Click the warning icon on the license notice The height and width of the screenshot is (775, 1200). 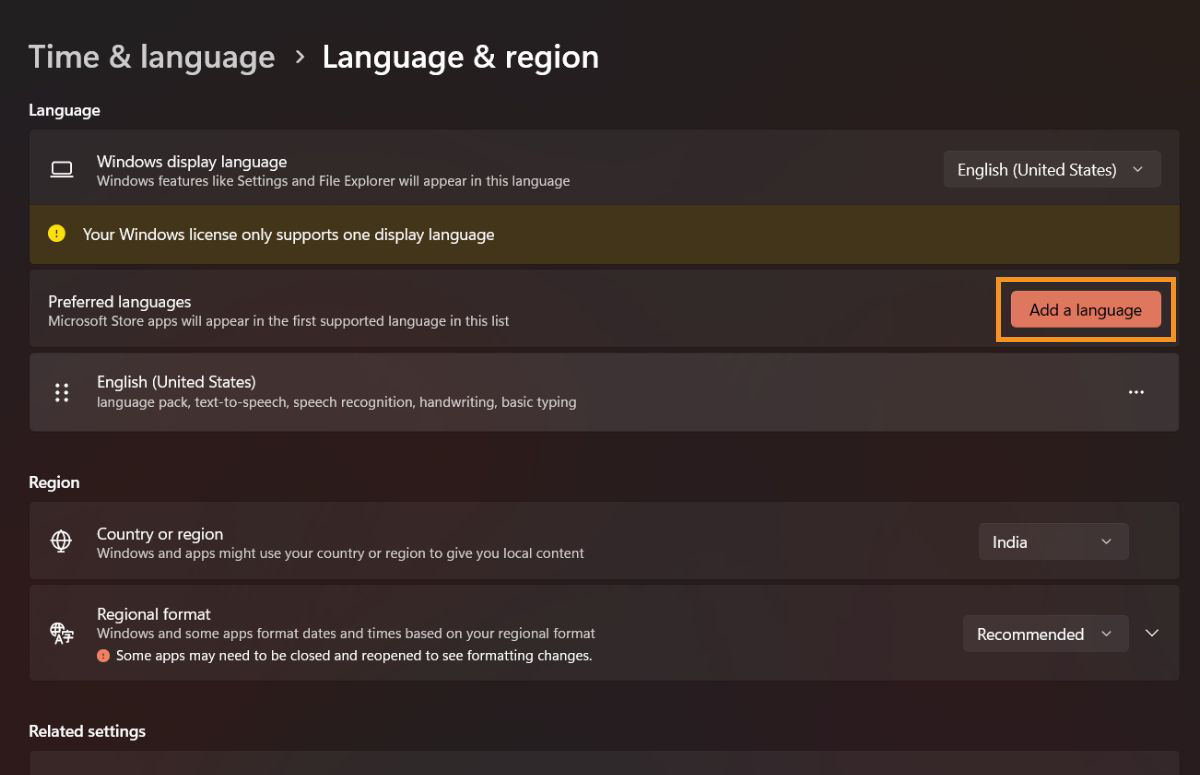click(x=56, y=234)
